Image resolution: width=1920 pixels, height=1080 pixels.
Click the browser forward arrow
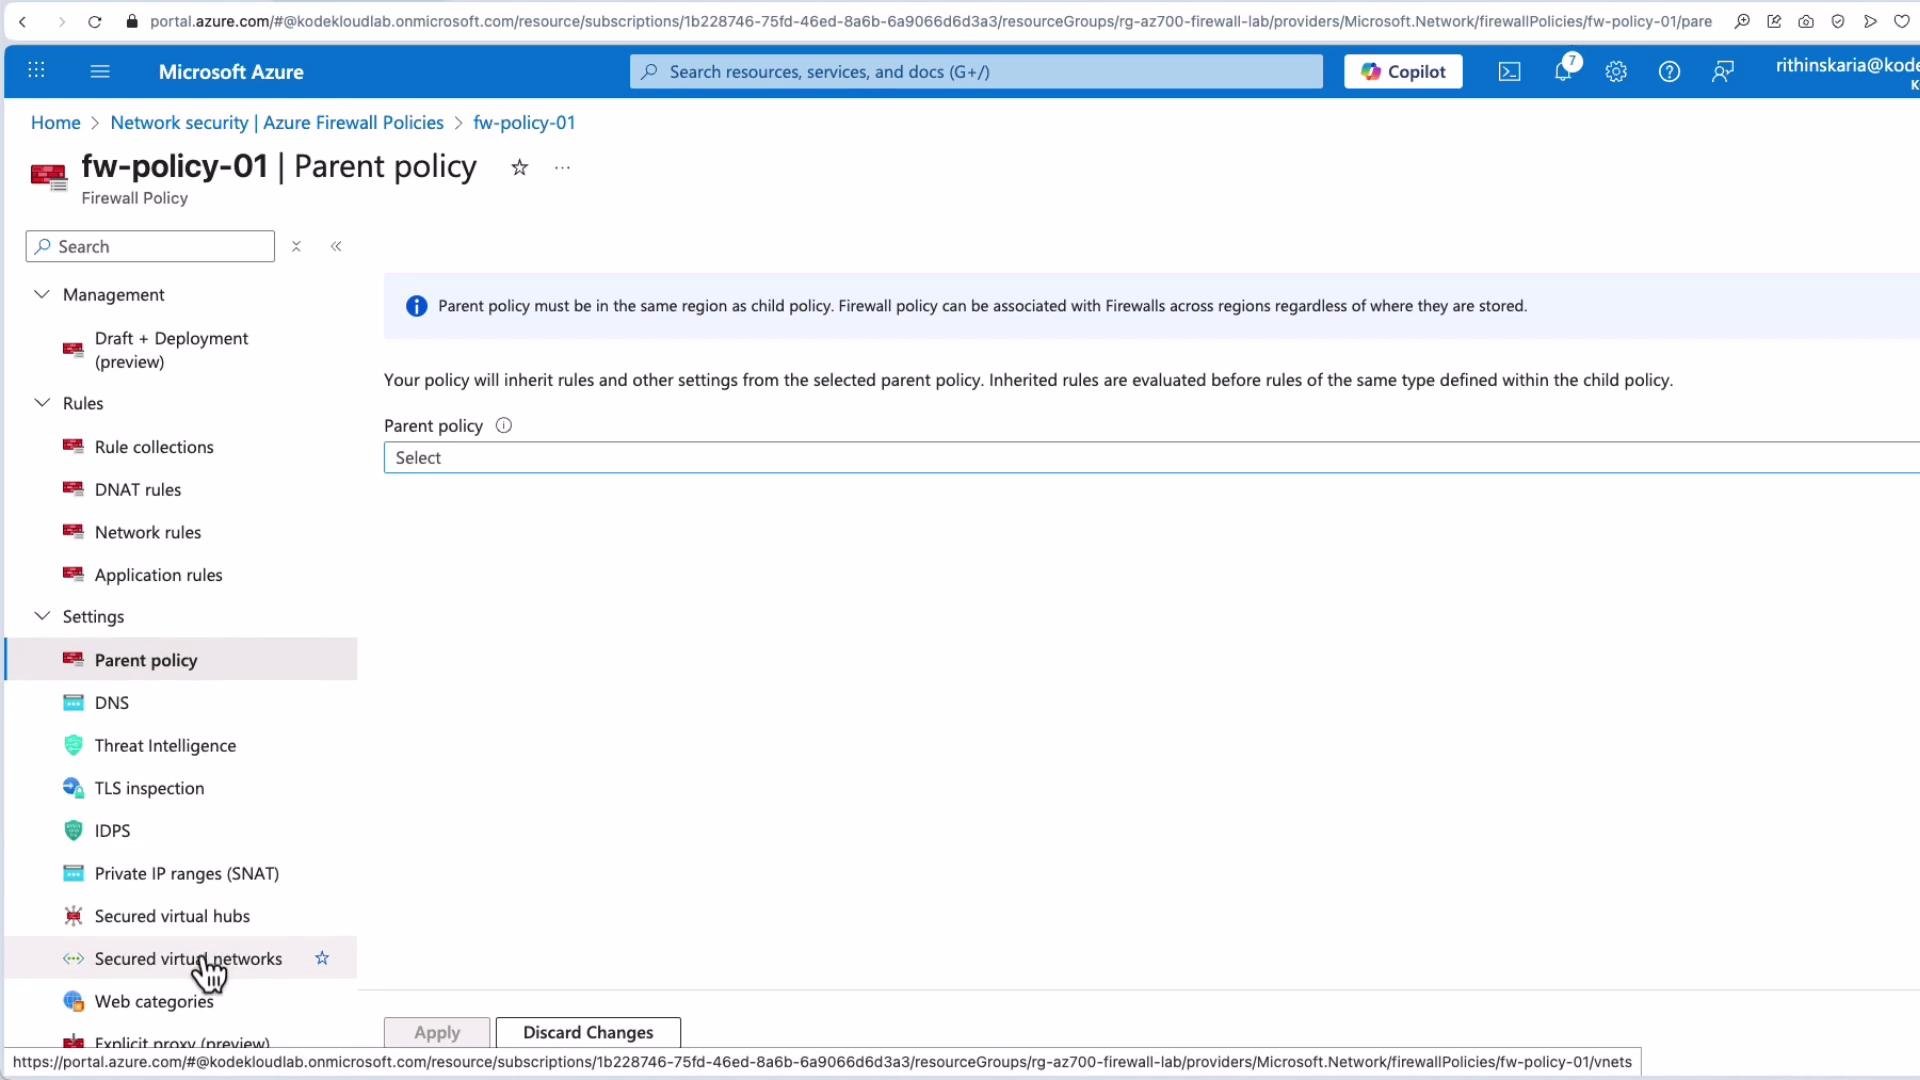coord(61,21)
